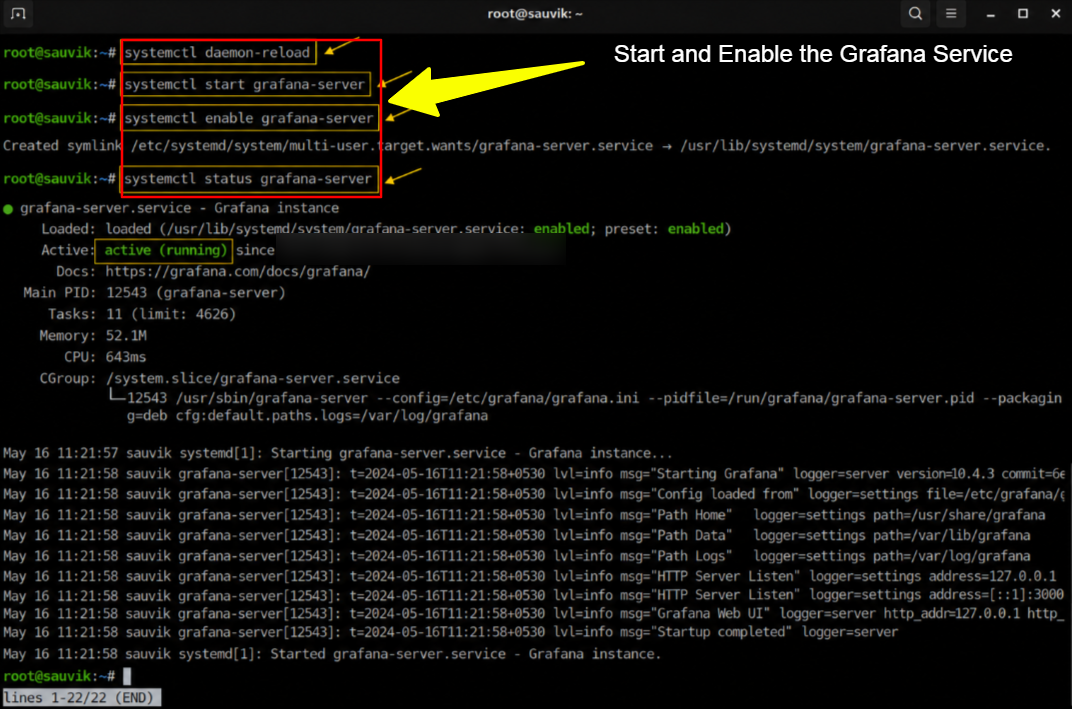The image size is (1072, 709).
Task: Click the HTTP Server Listen address=[::1]:3000 line
Action: (x=533, y=596)
